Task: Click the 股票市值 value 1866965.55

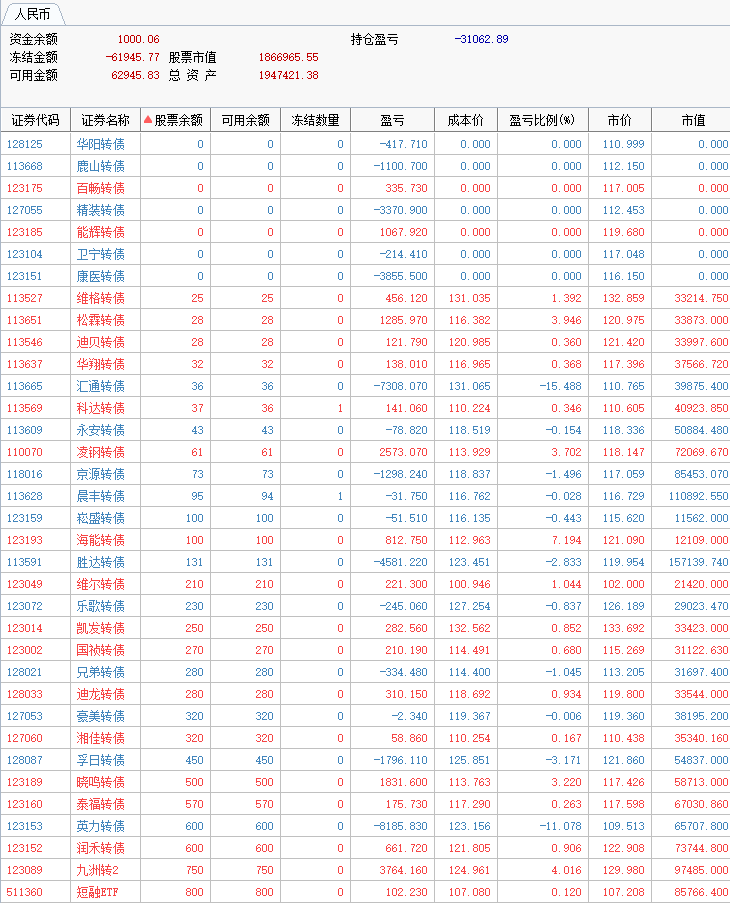Action: coord(288,57)
